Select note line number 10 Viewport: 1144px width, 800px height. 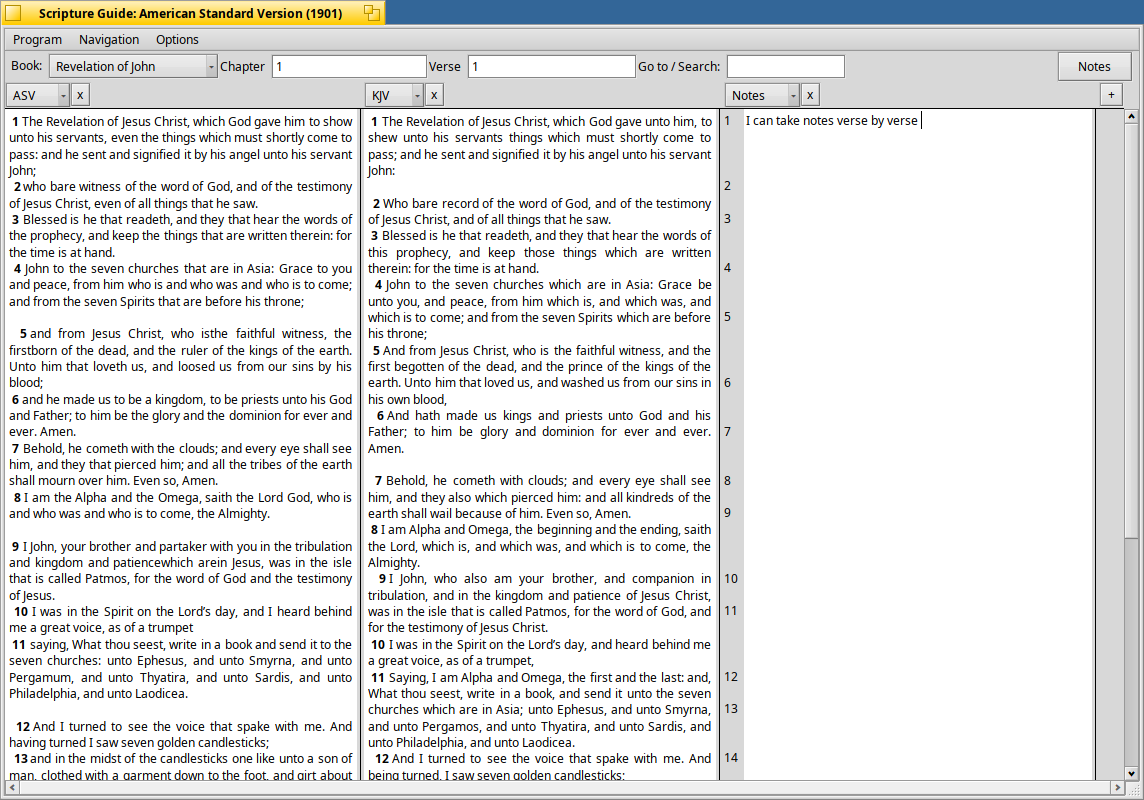pyautogui.click(x=731, y=578)
